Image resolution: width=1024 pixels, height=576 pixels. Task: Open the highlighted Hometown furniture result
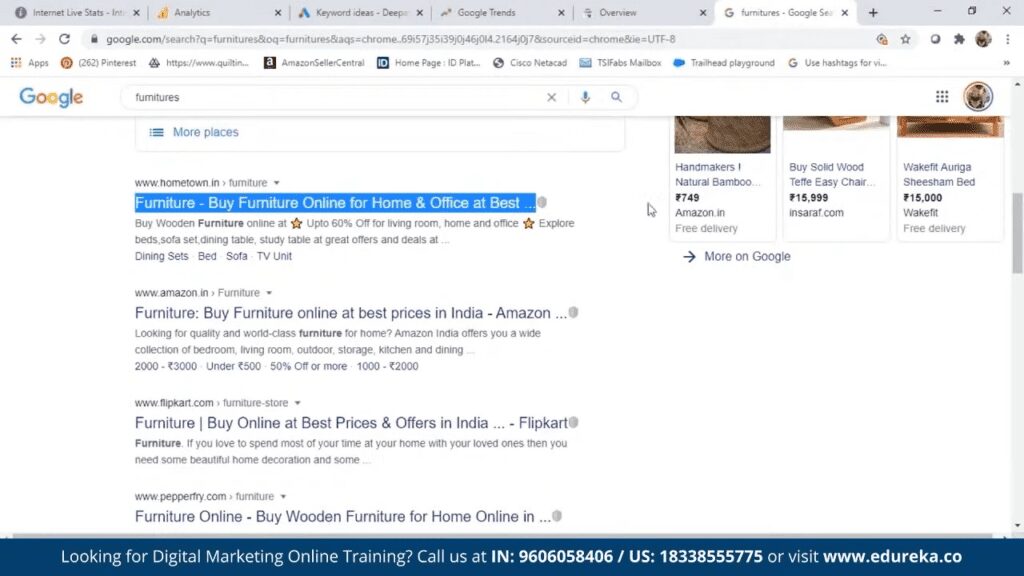(335, 203)
